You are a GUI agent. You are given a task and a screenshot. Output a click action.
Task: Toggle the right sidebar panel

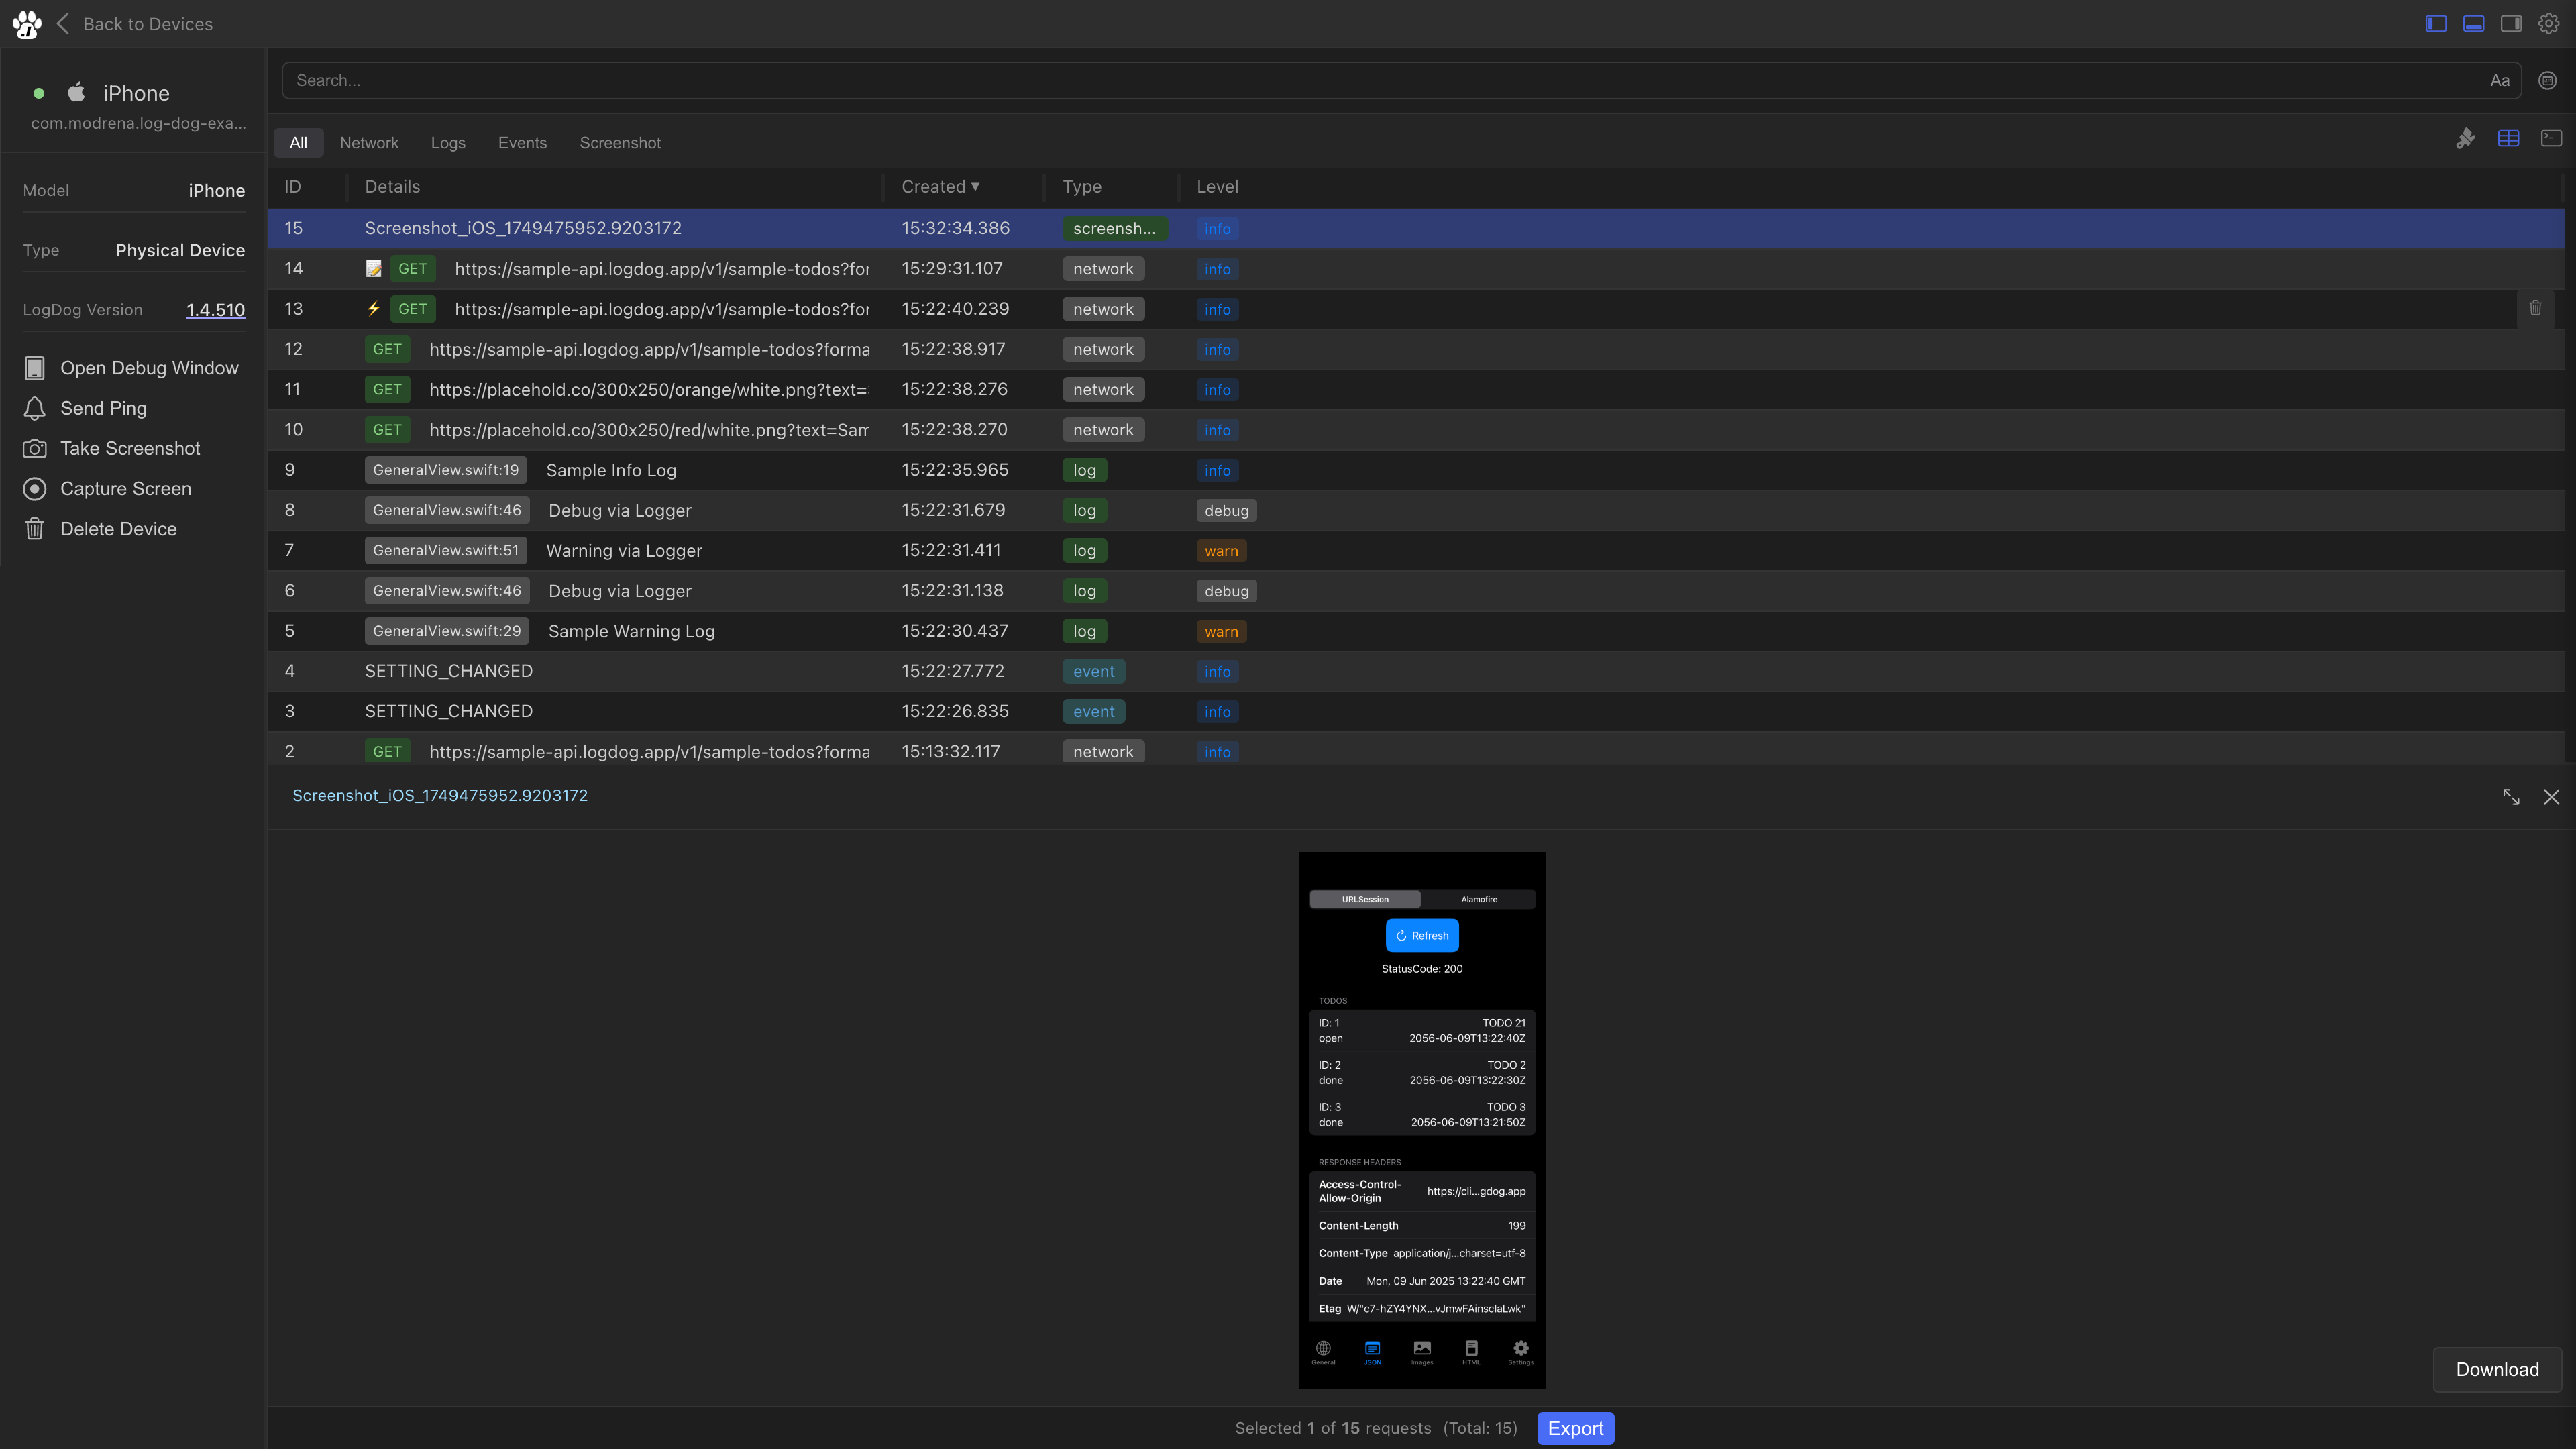click(x=2511, y=23)
